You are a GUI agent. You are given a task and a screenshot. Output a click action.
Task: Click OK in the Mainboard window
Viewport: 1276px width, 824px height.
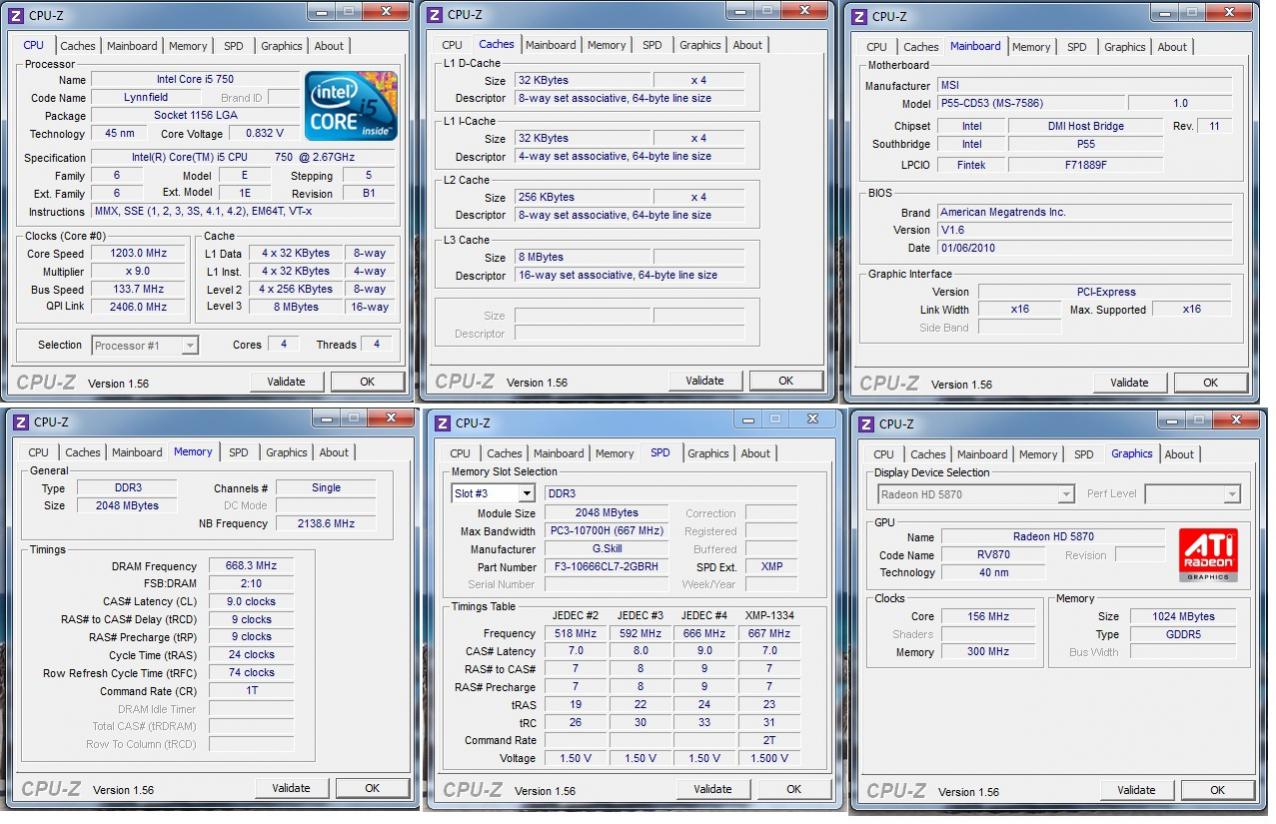(1210, 382)
